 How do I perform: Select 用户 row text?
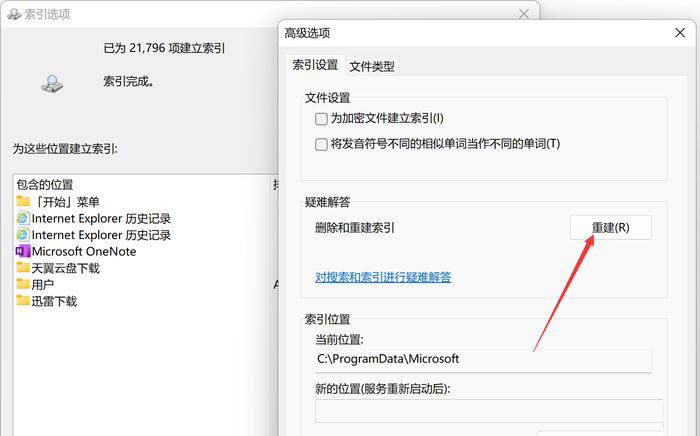point(43,284)
